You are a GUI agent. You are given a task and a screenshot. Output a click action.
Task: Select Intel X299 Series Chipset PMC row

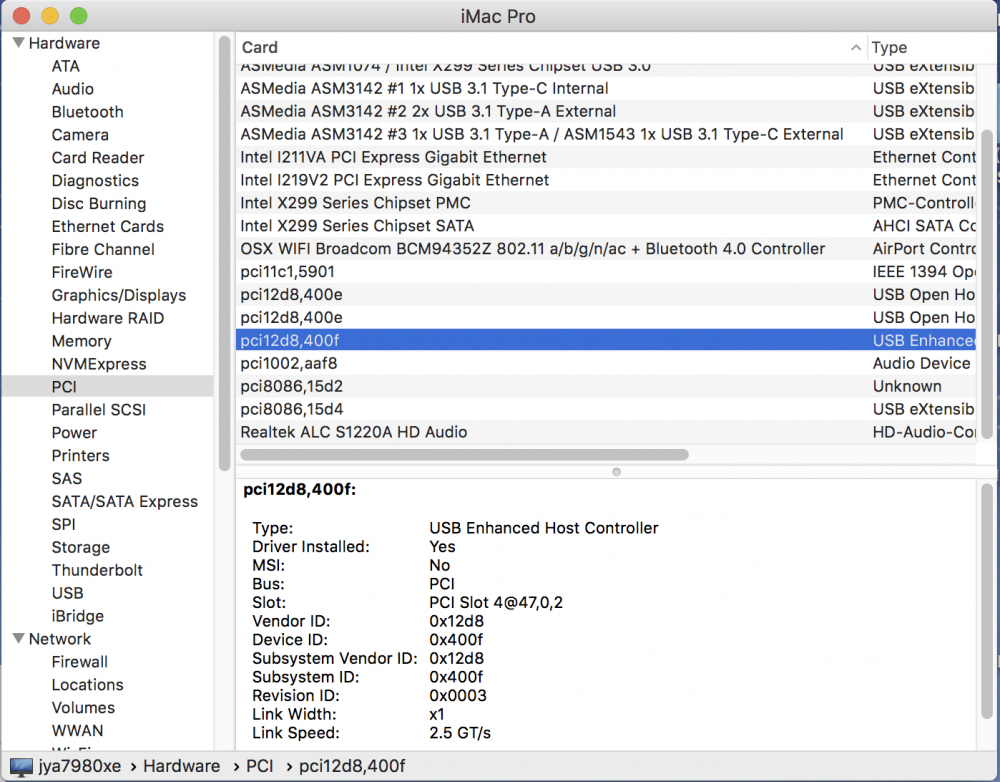coord(606,203)
